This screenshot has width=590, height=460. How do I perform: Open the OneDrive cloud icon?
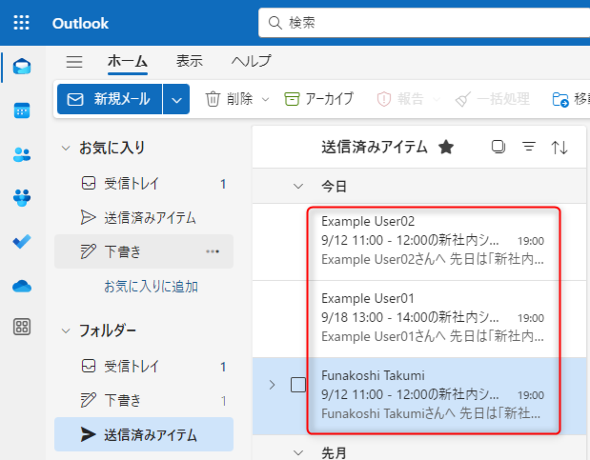(x=22, y=286)
